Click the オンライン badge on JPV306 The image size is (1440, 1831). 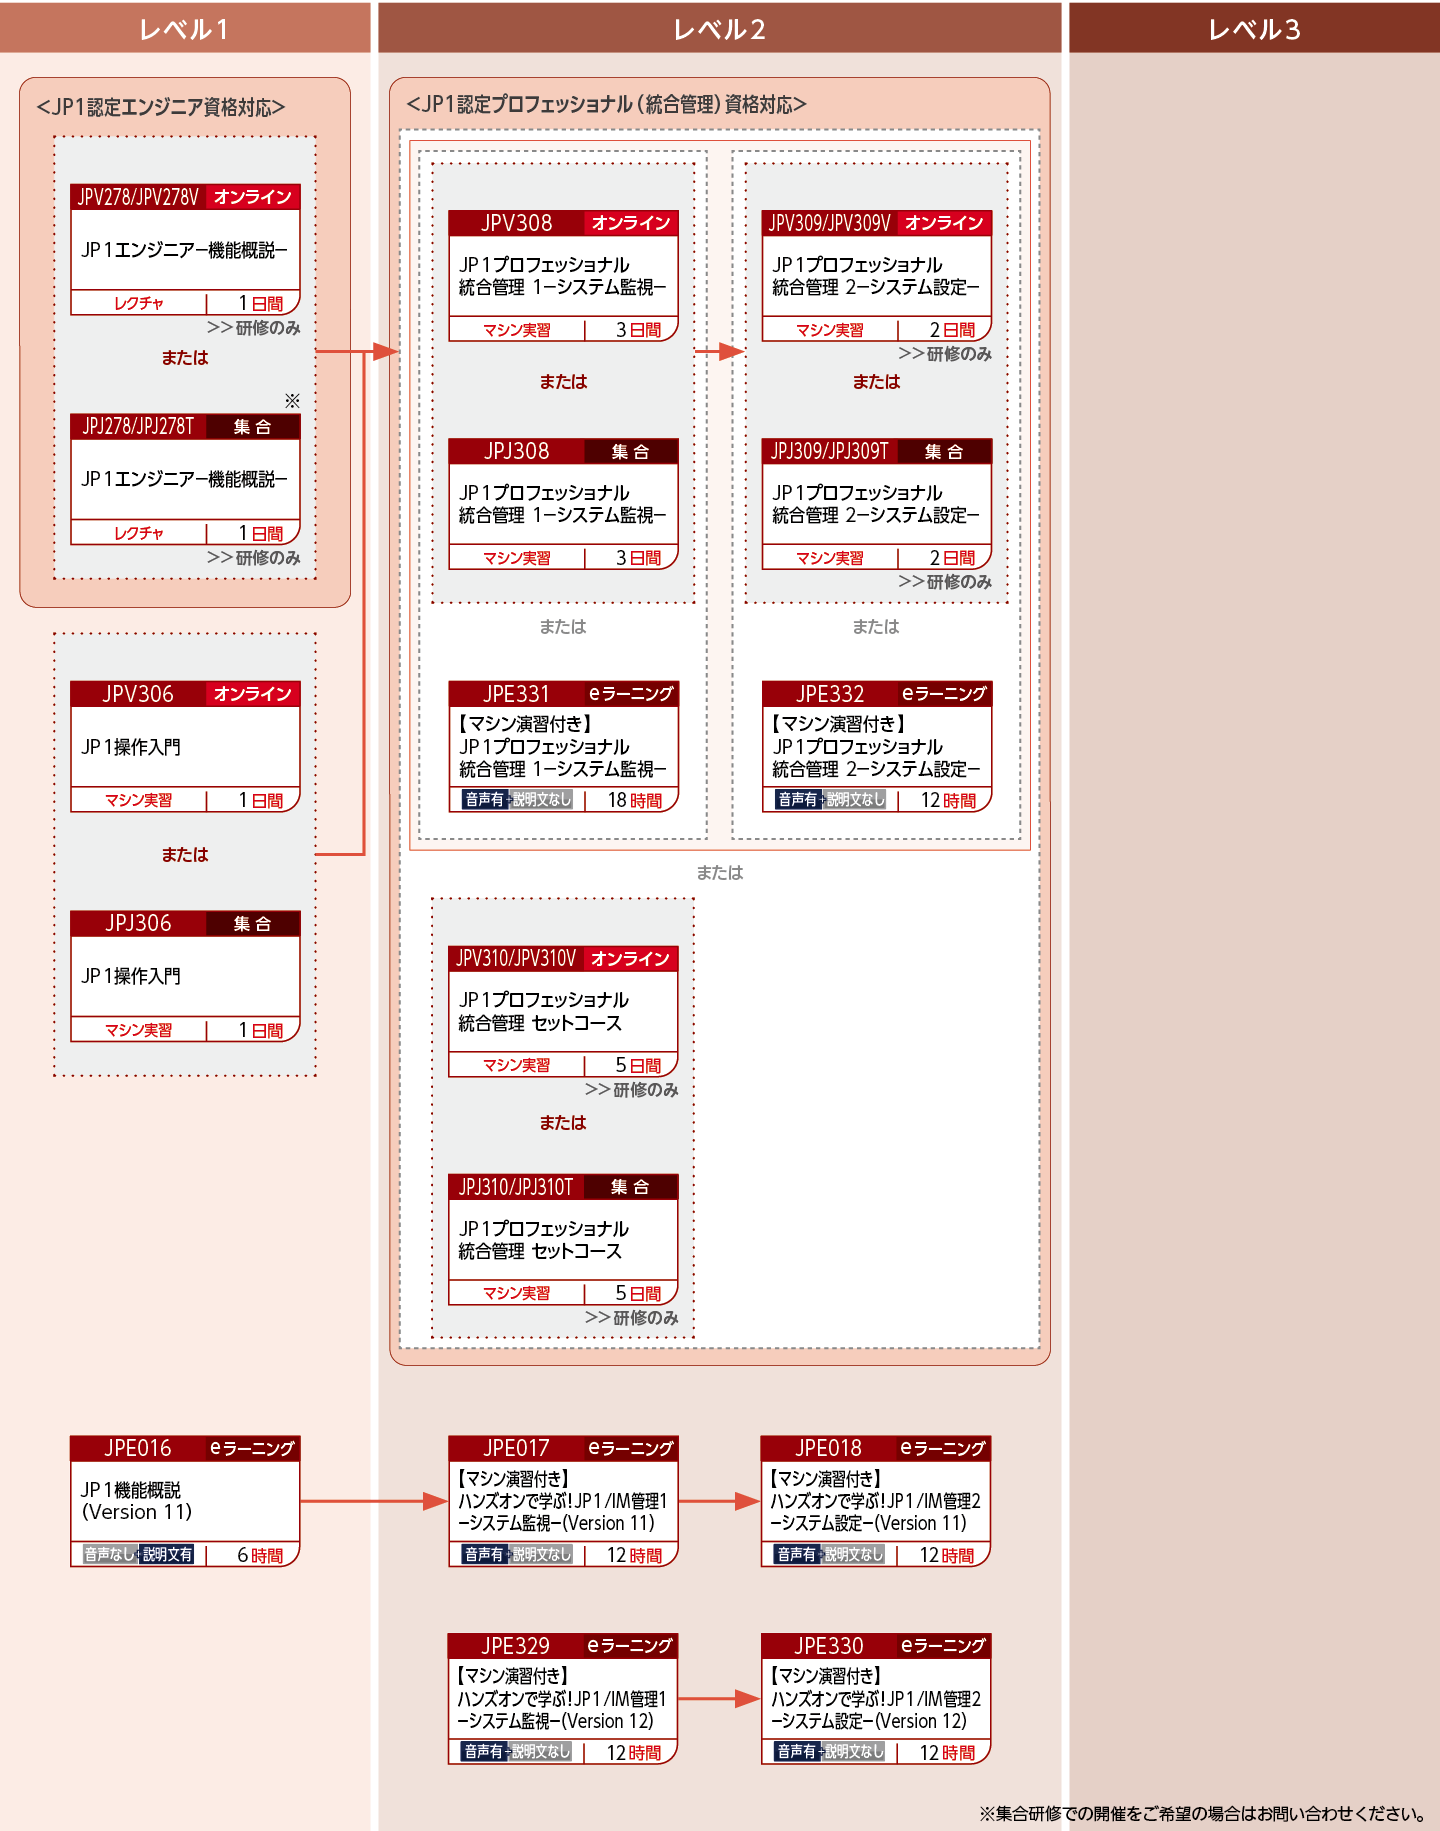pos(252,694)
